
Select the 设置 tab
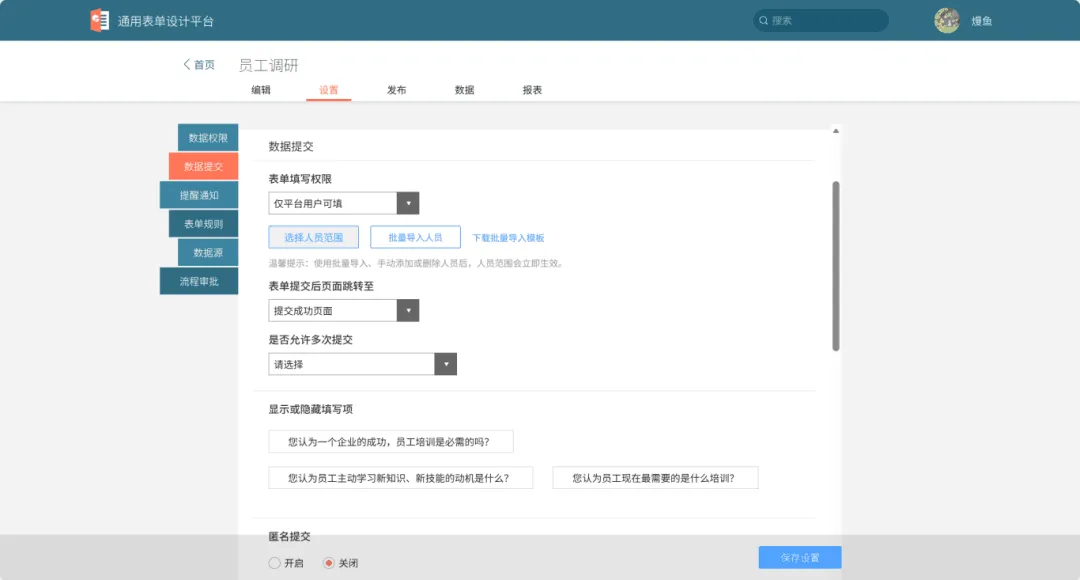(x=329, y=90)
